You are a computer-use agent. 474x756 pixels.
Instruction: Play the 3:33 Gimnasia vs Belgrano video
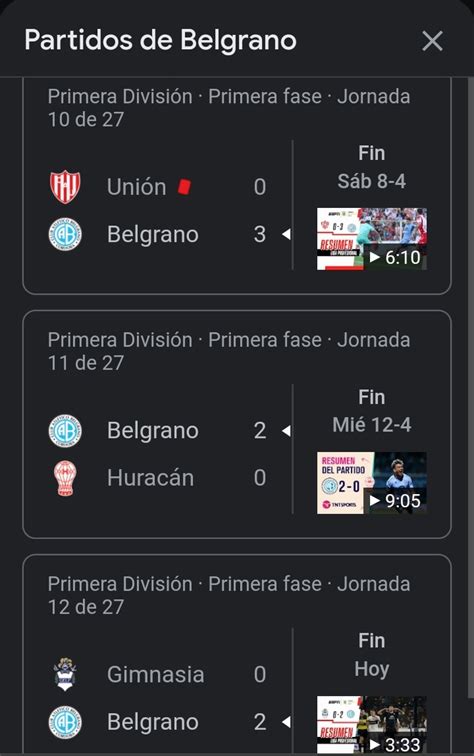click(371, 725)
